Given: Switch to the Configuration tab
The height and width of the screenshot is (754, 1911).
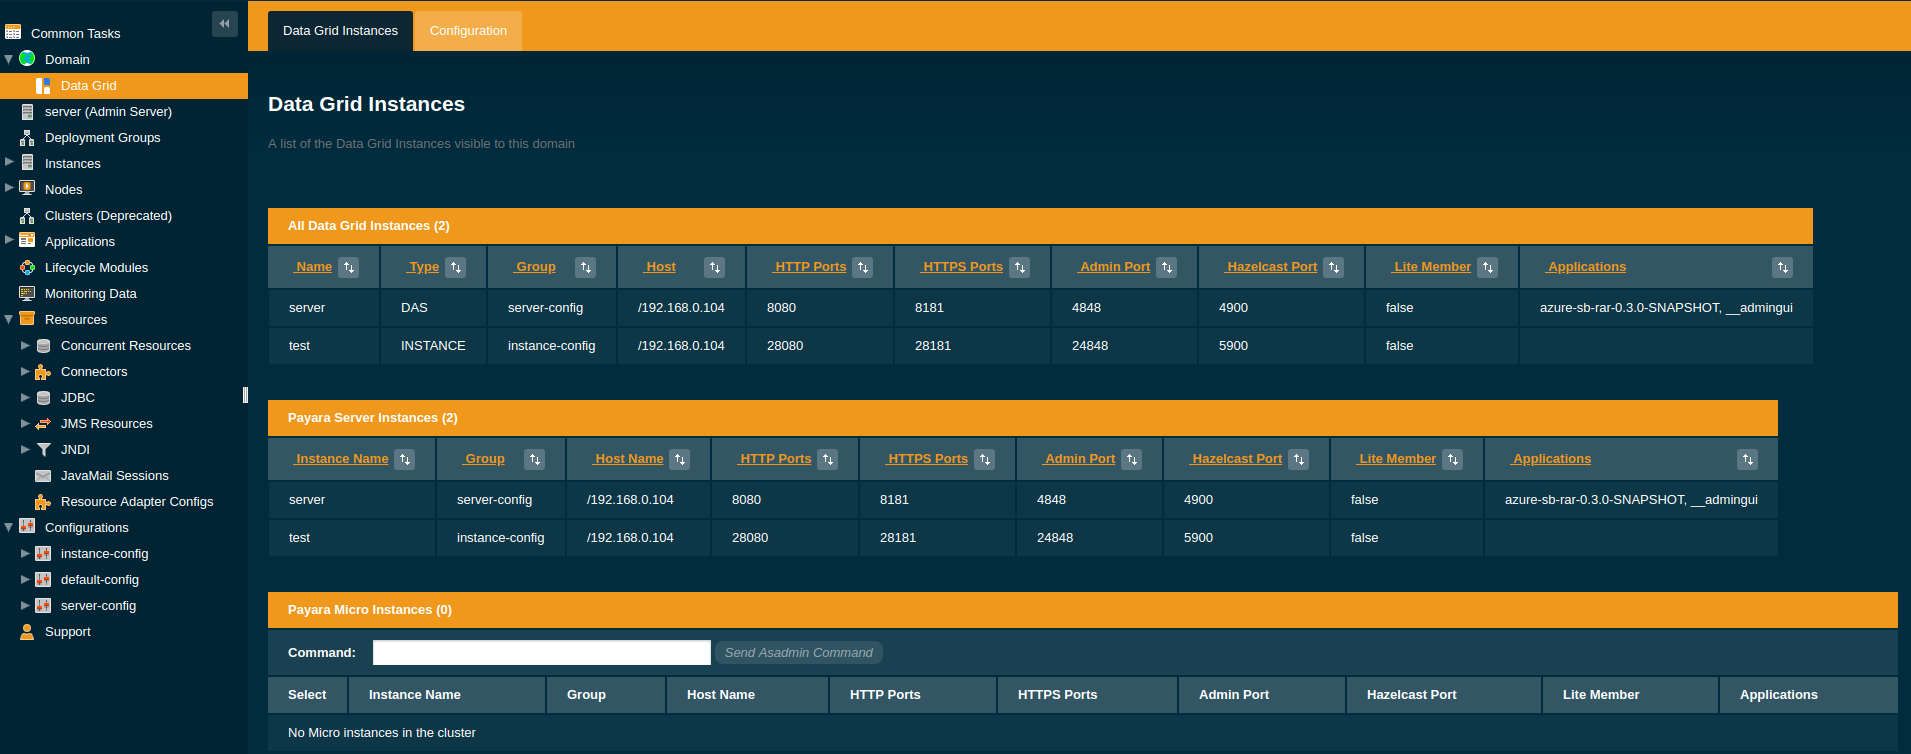Looking at the screenshot, I should pos(468,31).
